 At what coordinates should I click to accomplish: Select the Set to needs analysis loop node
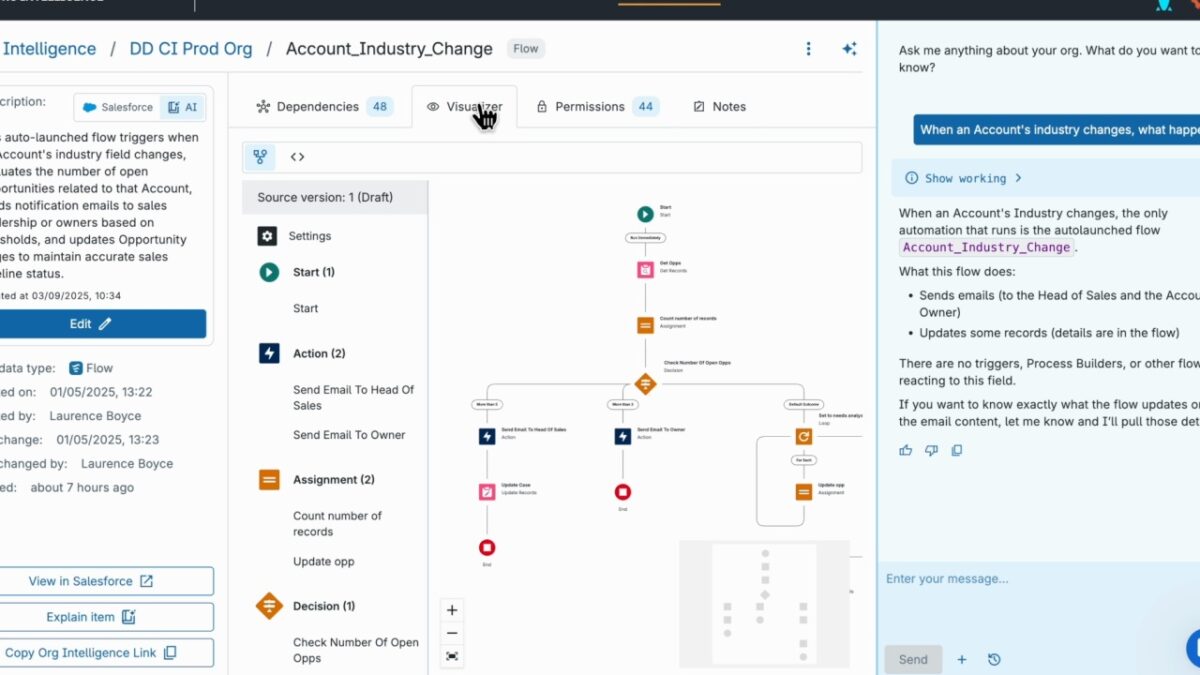coord(804,436)
